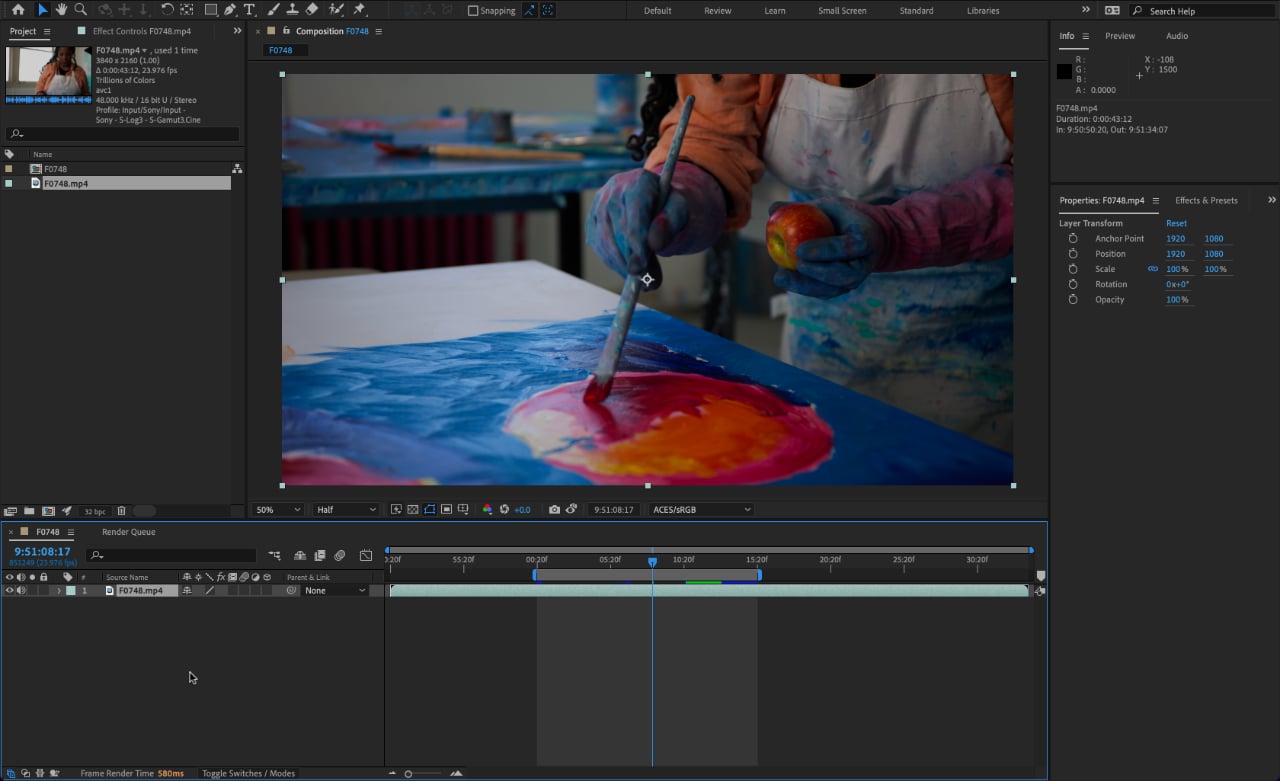Open the Half resolution dropdown
1280x781 pixels.
pyautogui.click(x=346, y=509)
